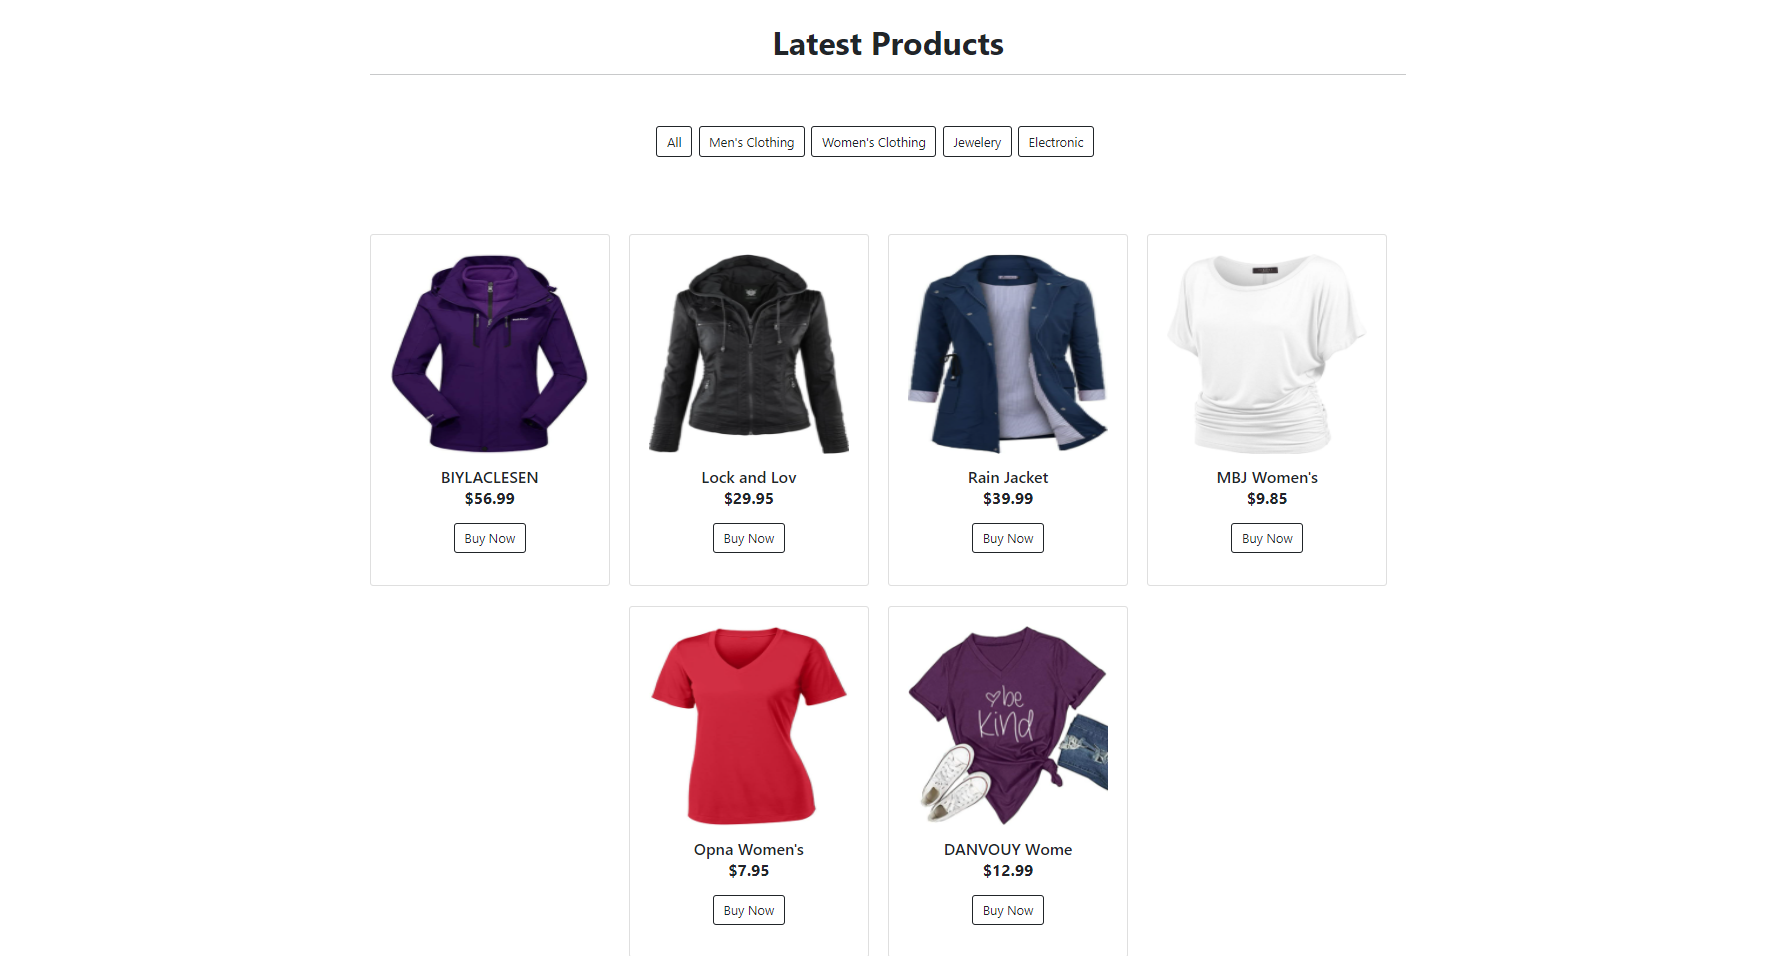Viewport: 1773px width, 956px height.
Task: Click the BIYLACLESEN product name
Action: (490, 478)
